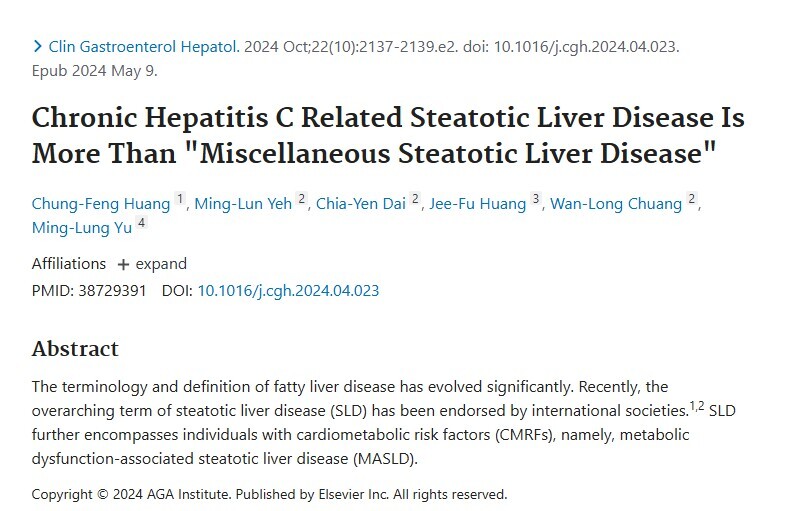Screen dimensions: 802x511
Task: Open author Jee-Fu Huang's link
Action: point(477,204)
